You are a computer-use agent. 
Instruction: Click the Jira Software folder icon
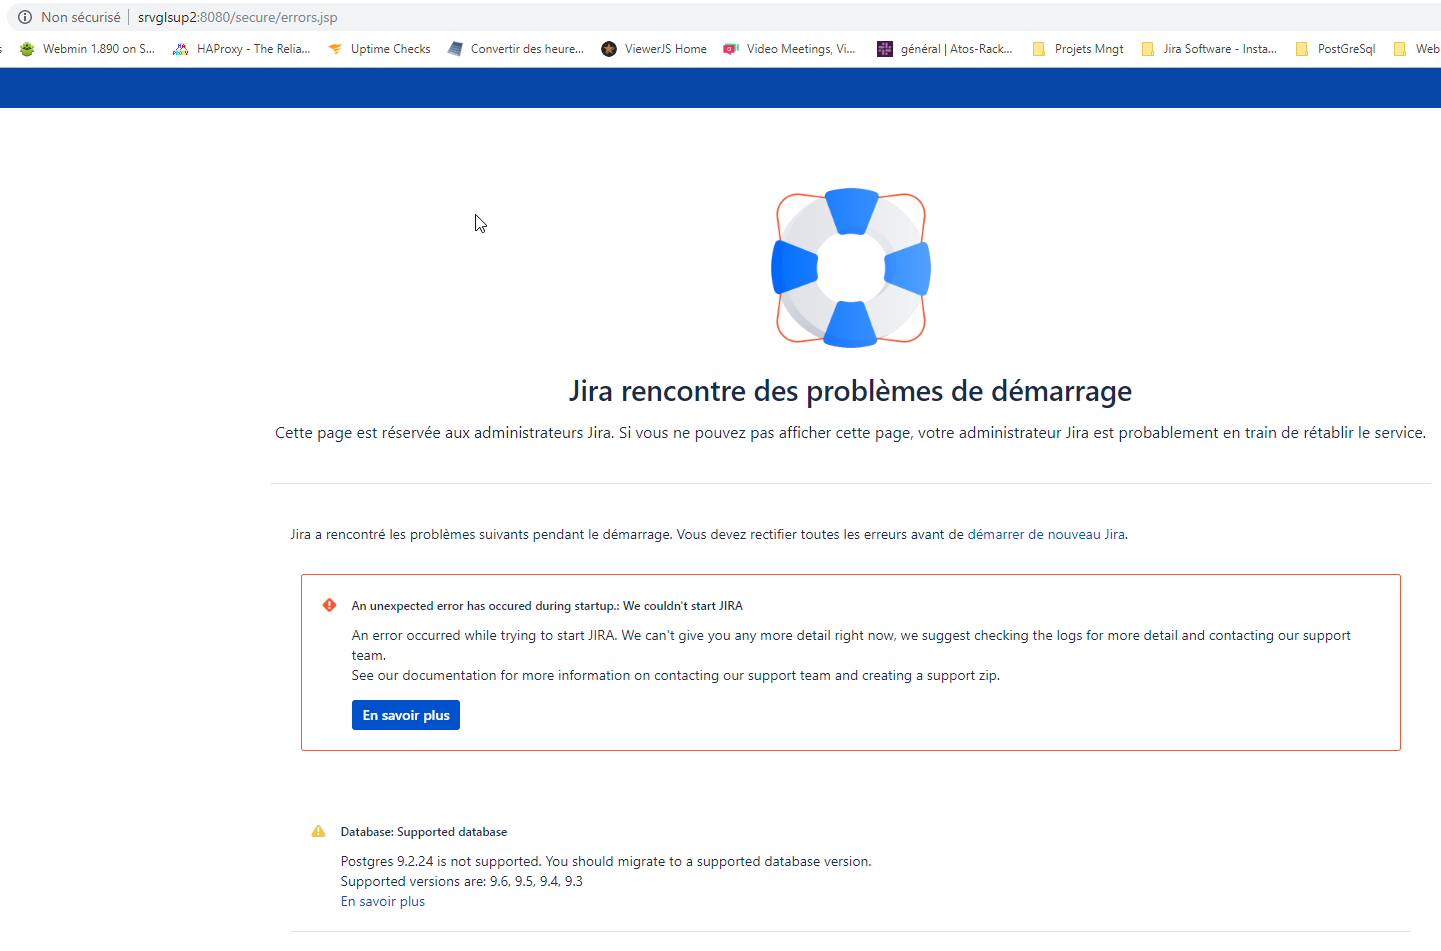click(x=1148, y=49)
